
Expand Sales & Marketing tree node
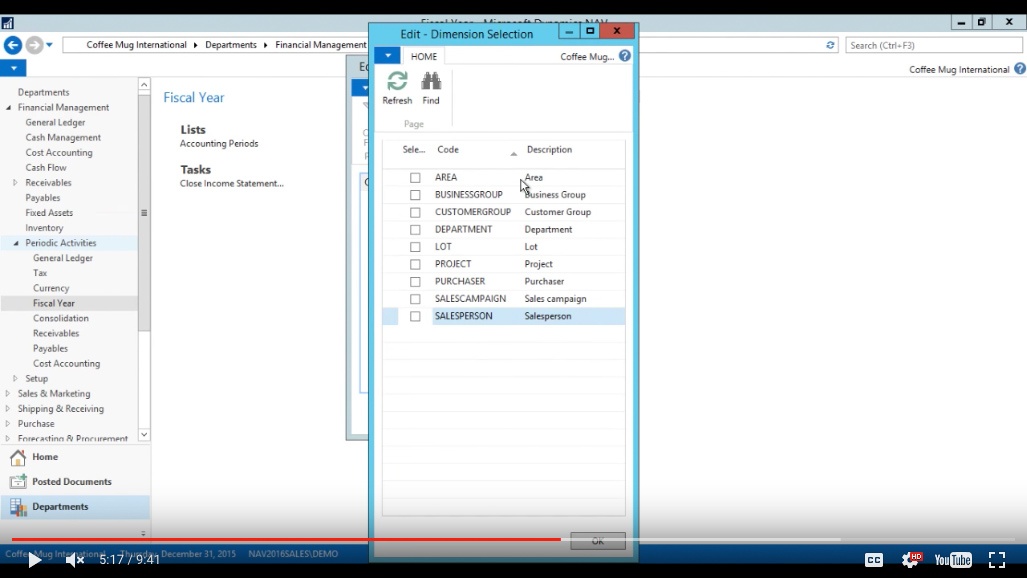[x=8, y=394]
